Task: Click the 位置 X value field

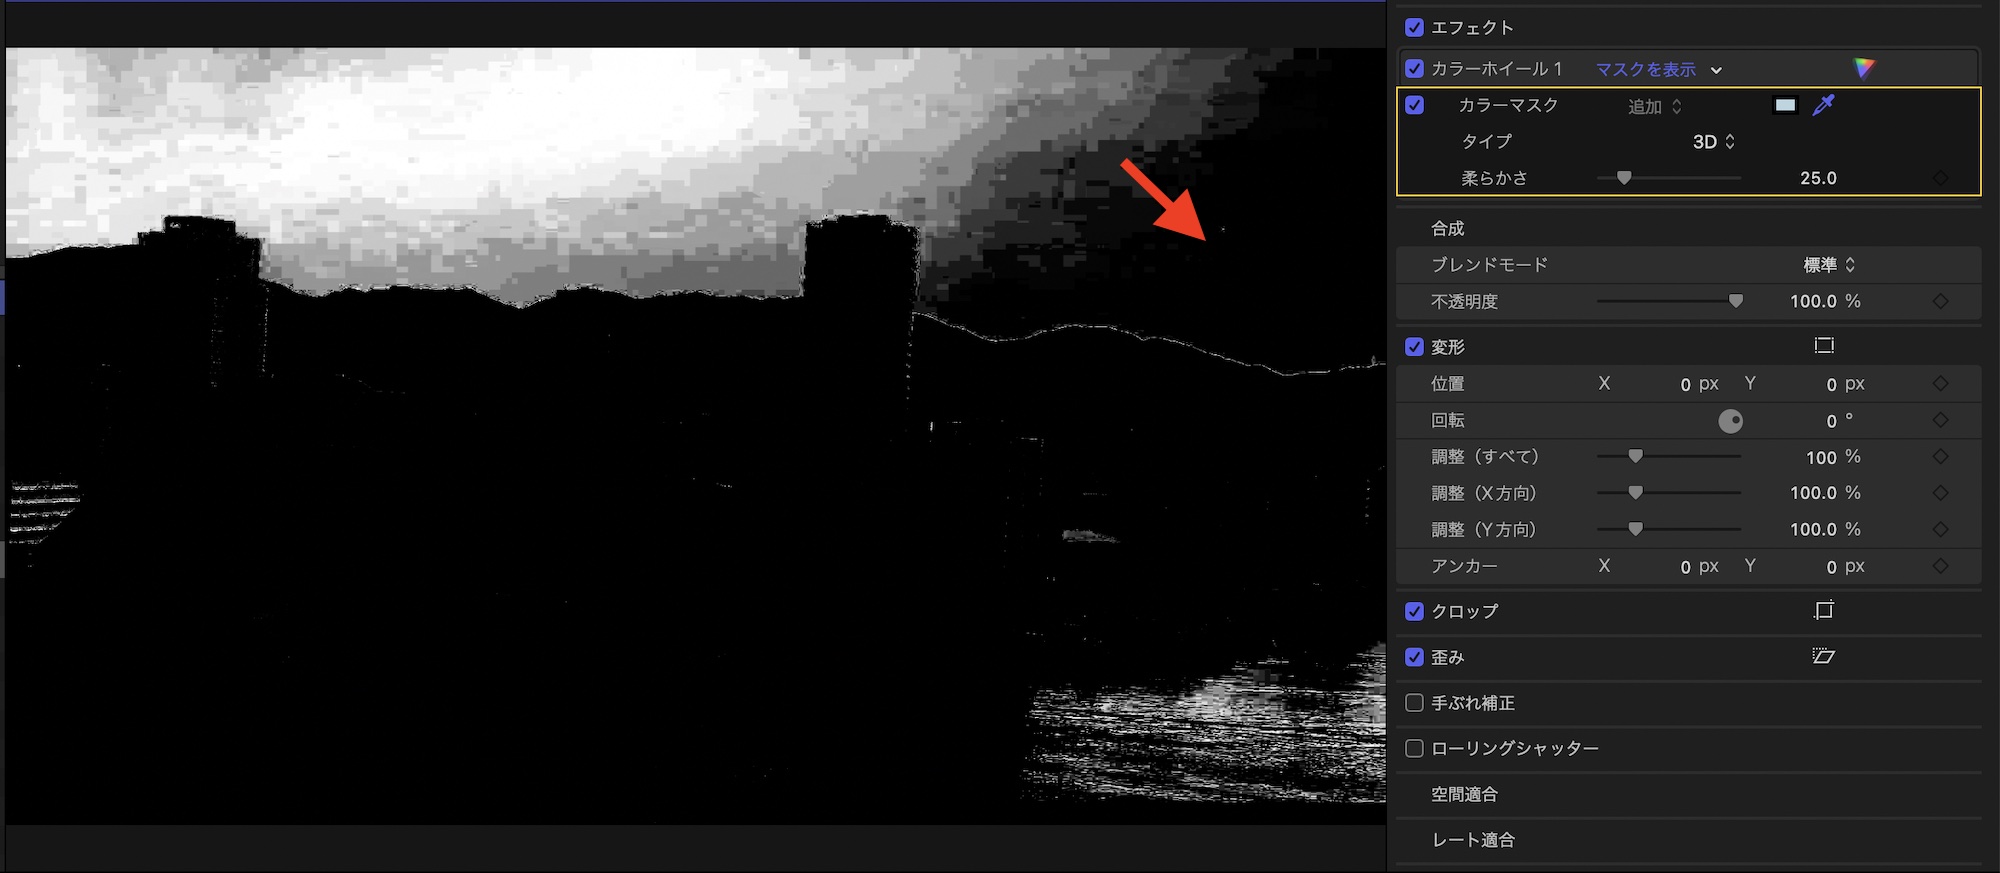Action: coord(1699,384)
